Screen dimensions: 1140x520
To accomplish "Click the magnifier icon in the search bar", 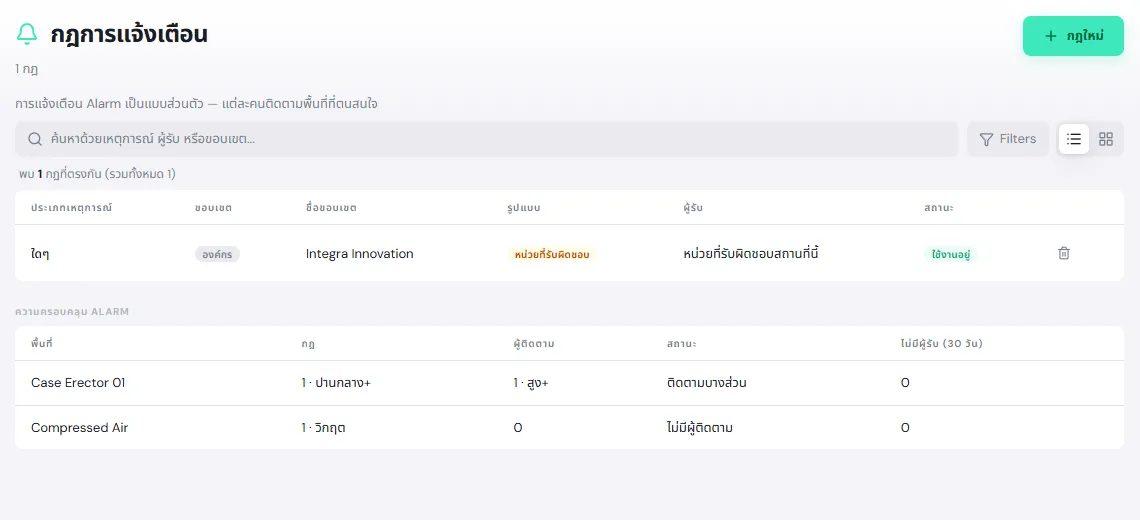I will (x=34, y=139).
